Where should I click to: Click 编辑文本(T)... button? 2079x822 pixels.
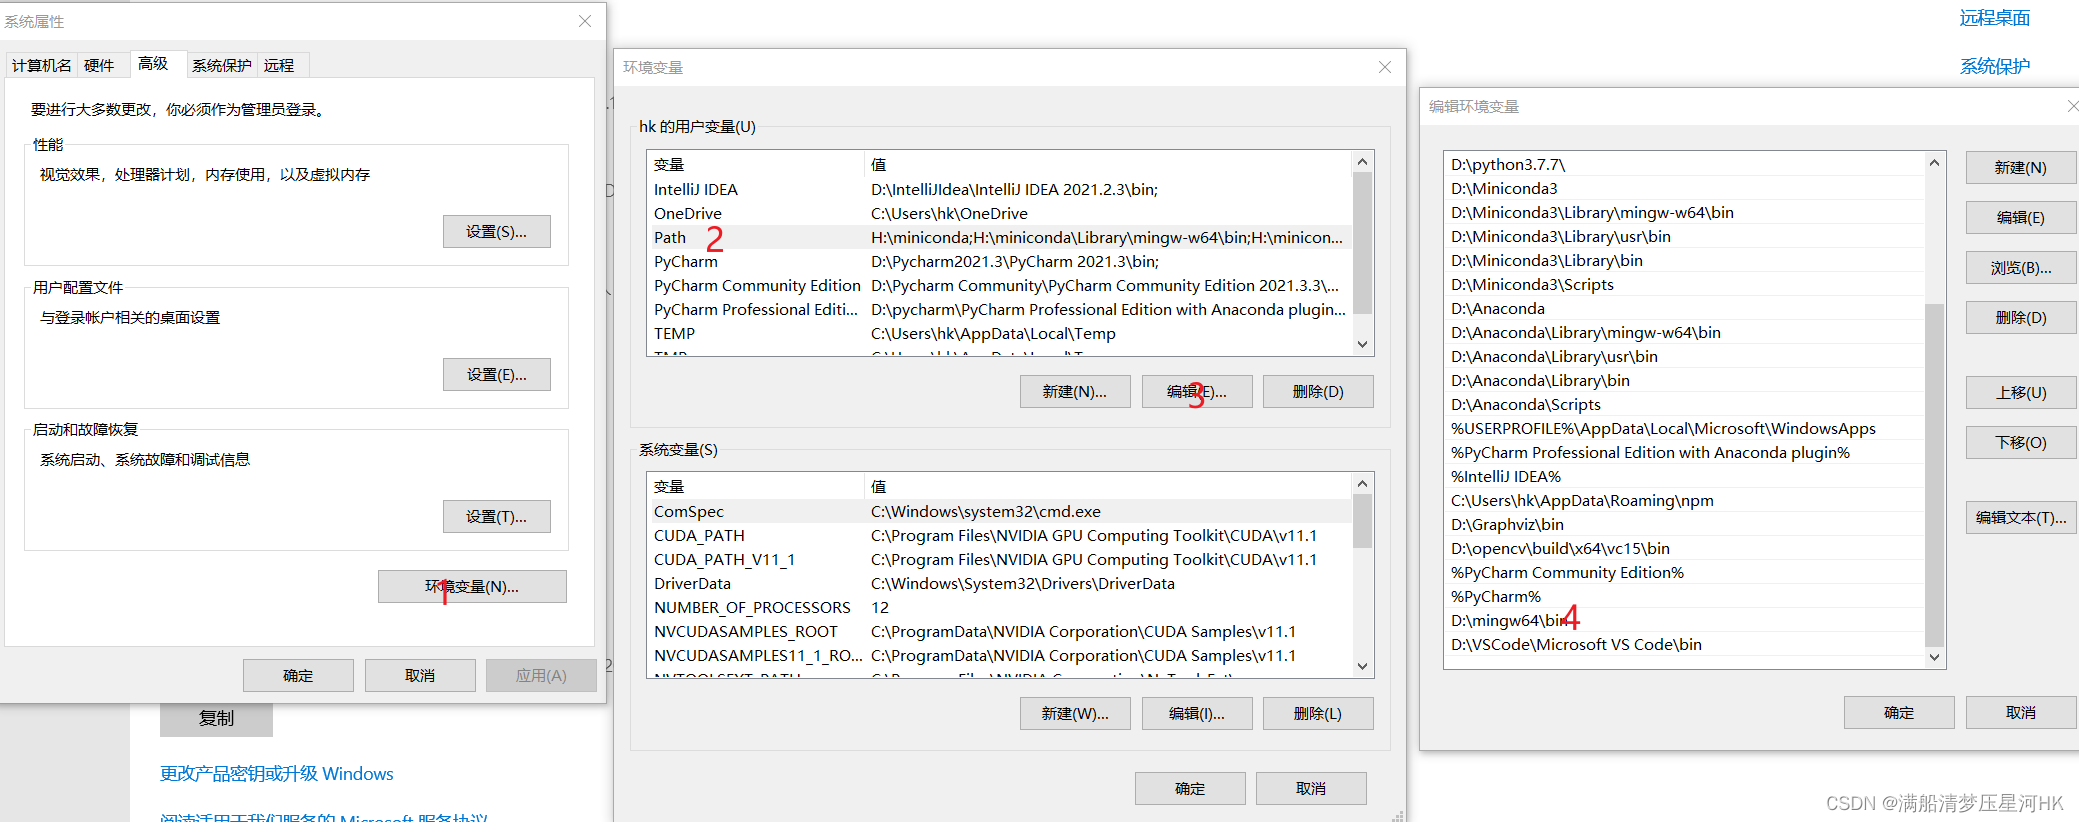tap(2021, 517)
